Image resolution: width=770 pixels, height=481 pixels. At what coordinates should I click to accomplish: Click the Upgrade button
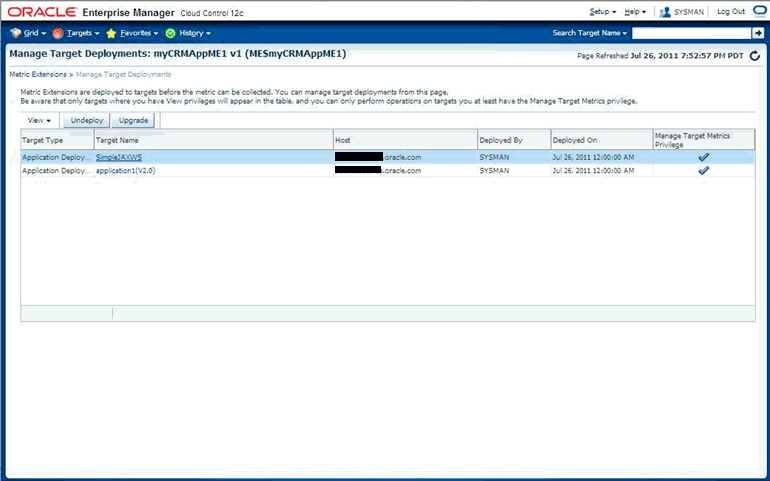point(133,120)
